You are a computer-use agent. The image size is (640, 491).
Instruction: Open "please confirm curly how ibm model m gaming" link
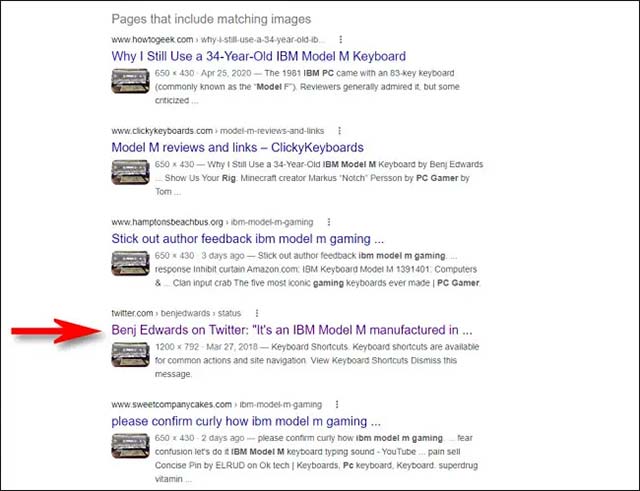click(246, 421)
